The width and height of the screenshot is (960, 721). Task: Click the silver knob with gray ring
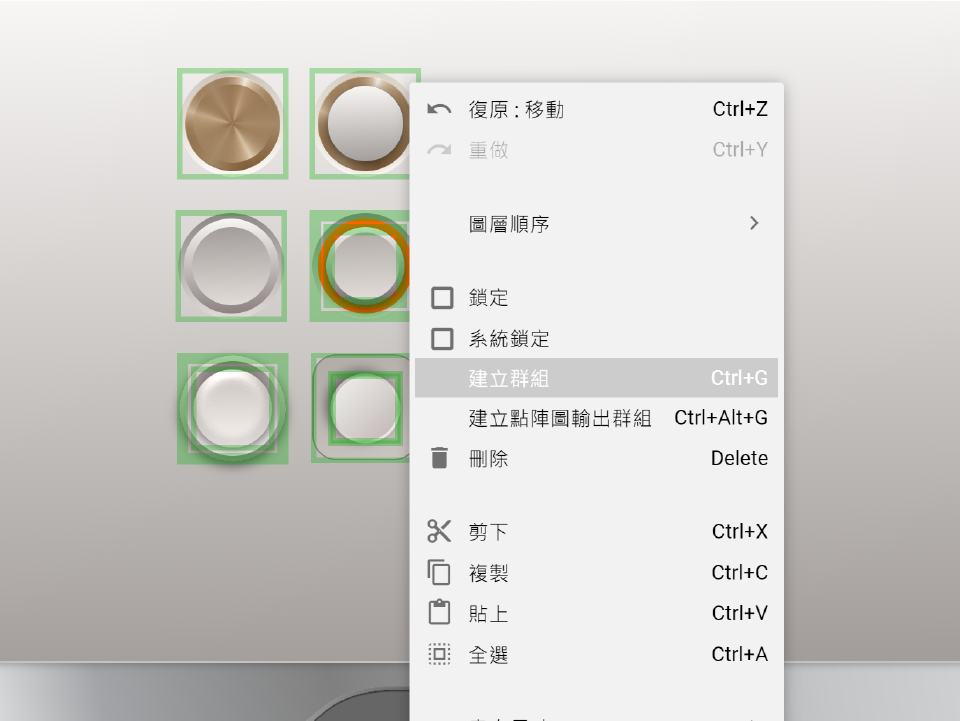pos(231,266)
